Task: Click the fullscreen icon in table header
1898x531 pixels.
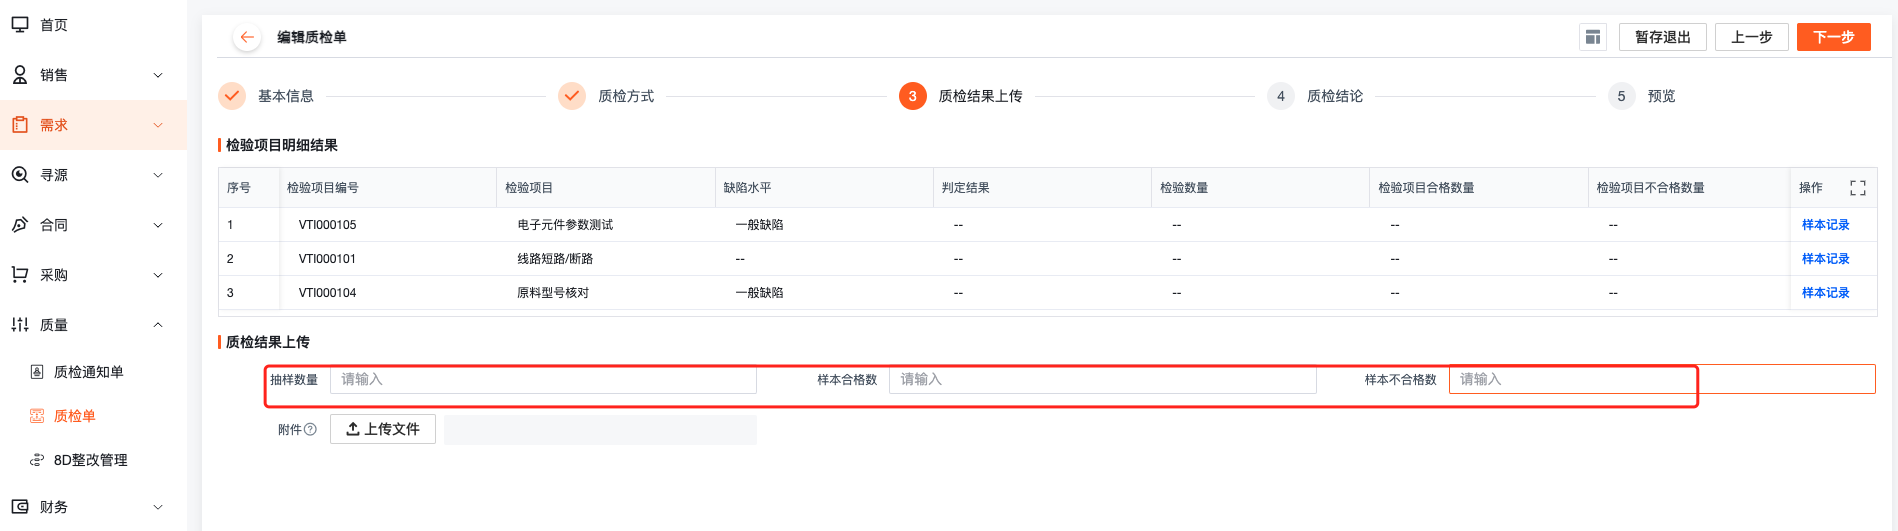Action: [x=1858, y=188]
